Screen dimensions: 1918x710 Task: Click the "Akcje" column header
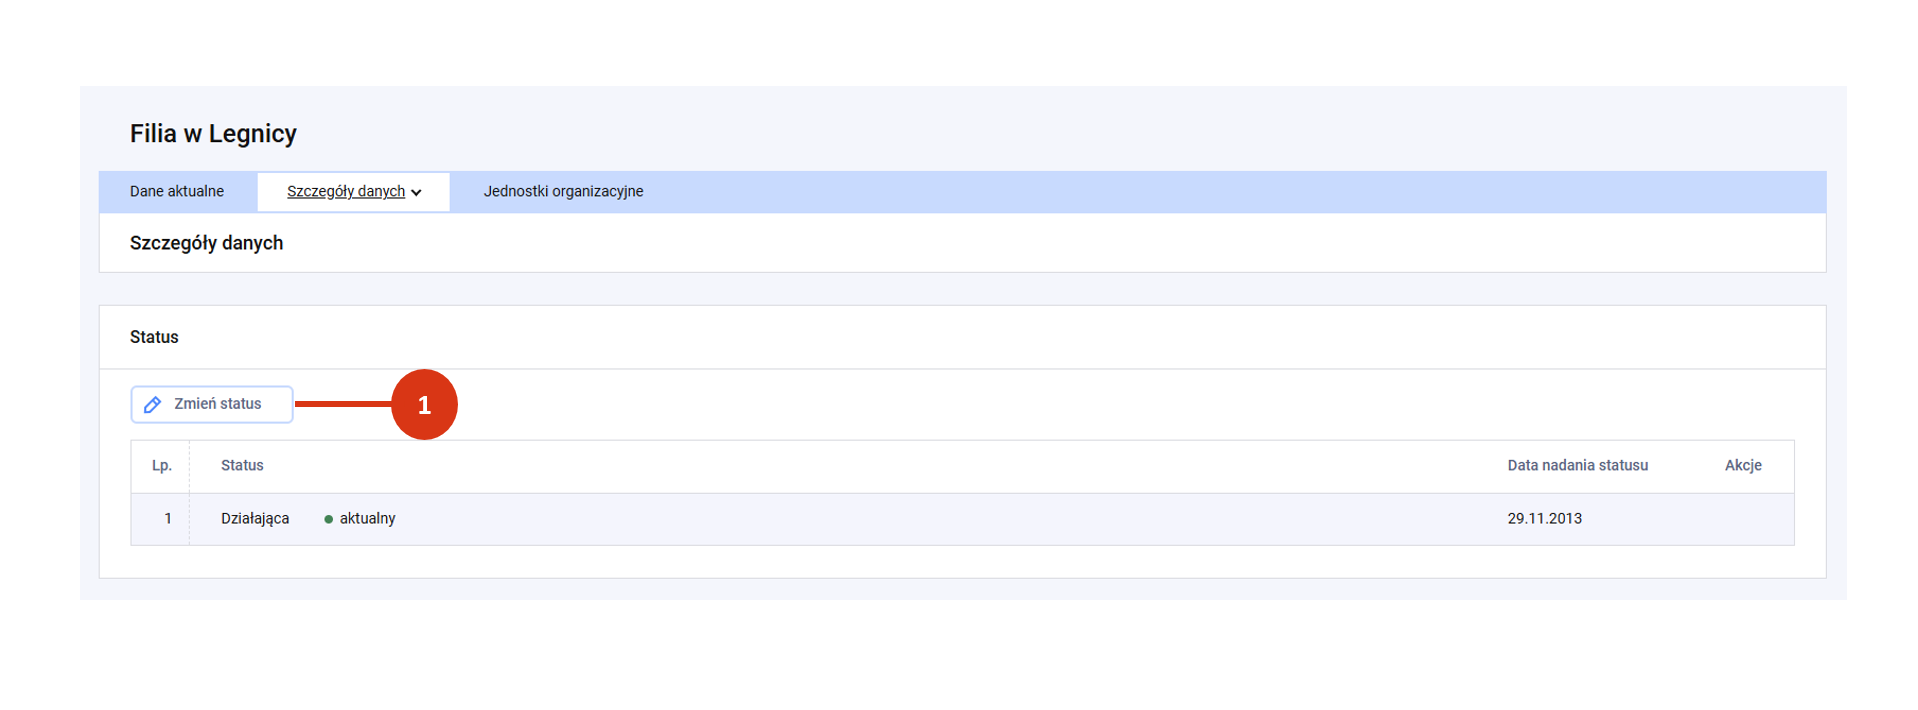pyautogui.click(x=1742, y=466)
